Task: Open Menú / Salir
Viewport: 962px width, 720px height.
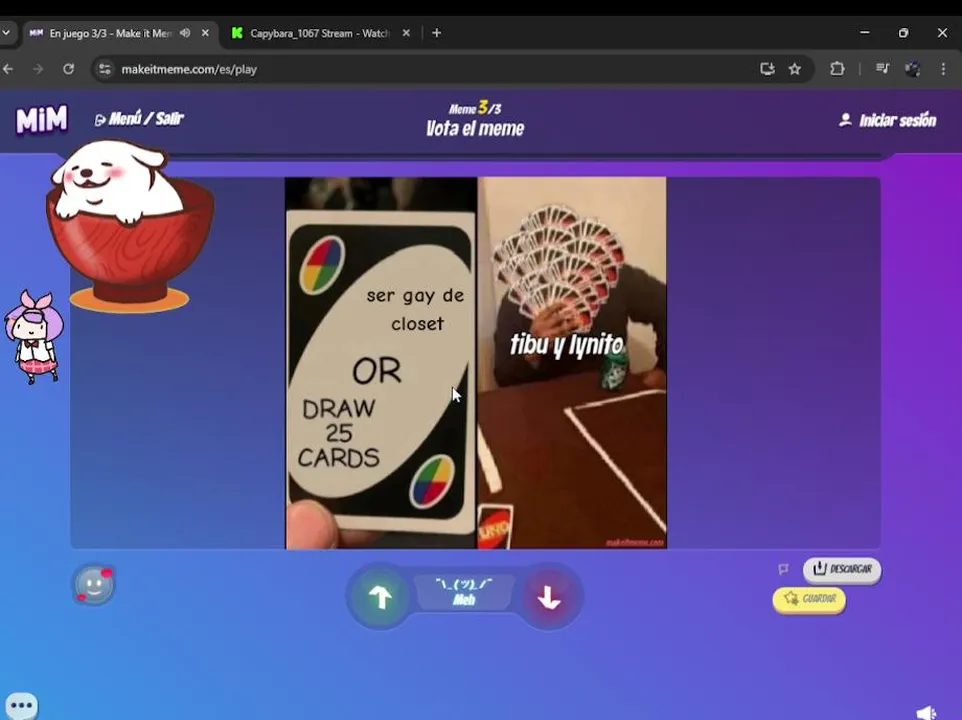Action: pos(139,119)
